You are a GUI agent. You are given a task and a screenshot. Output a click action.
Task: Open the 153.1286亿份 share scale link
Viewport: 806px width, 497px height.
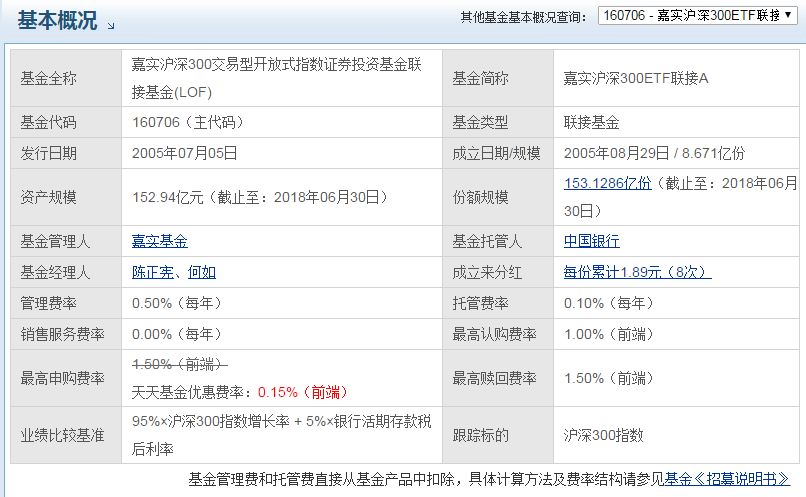tap(608, 183)
